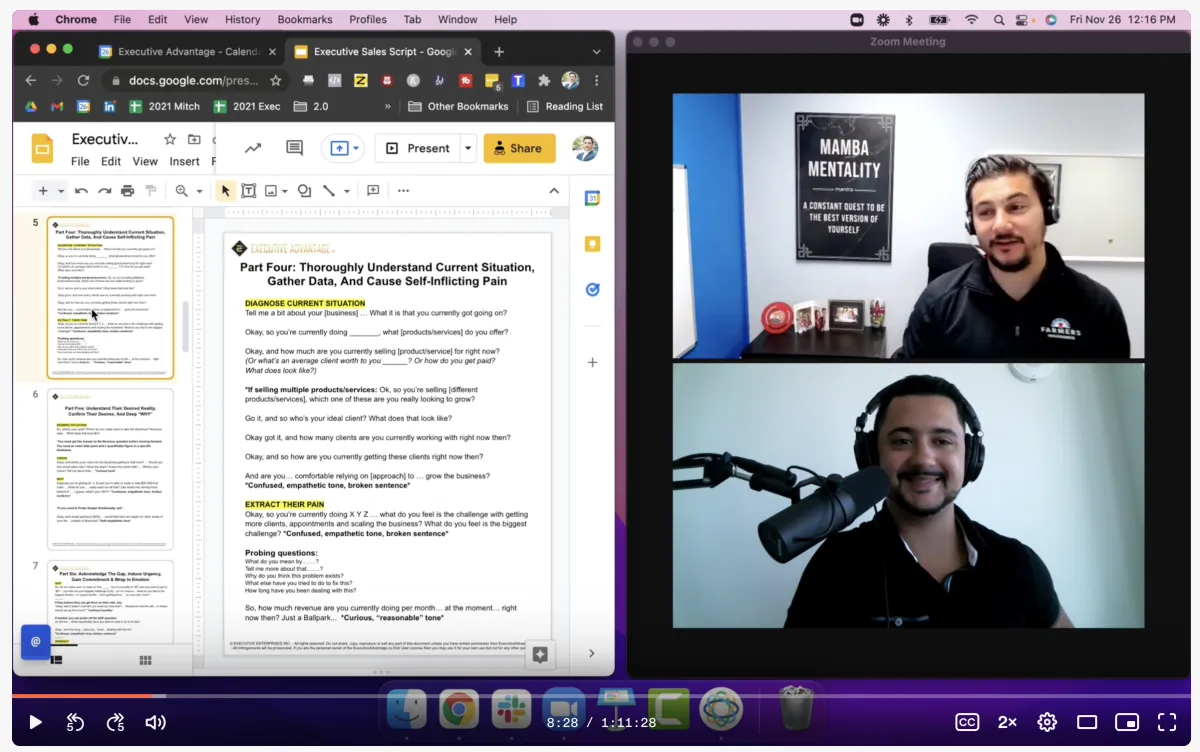Click the redo arrow in Slides toolbar

coord(104,191)
